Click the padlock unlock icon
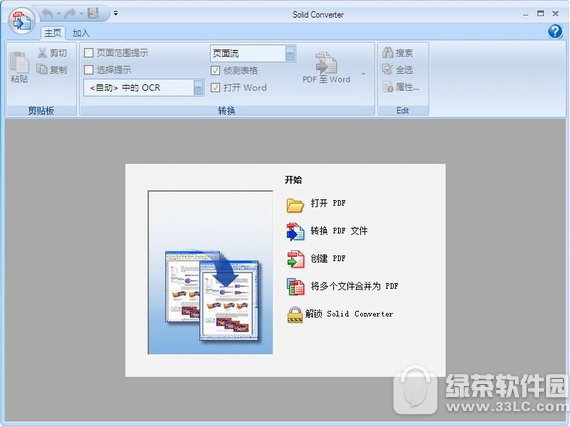This screenshot has width=570, height=426. coord(295,315)
